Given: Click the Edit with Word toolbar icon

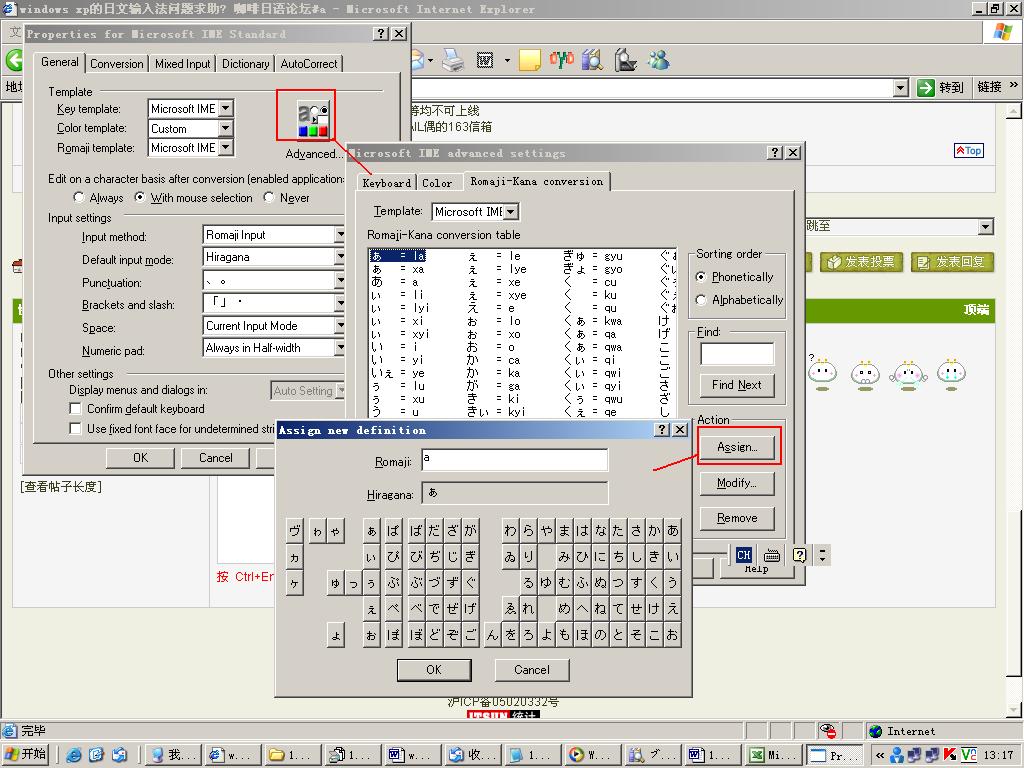Looking at the screenshot, I should point(485,61).
